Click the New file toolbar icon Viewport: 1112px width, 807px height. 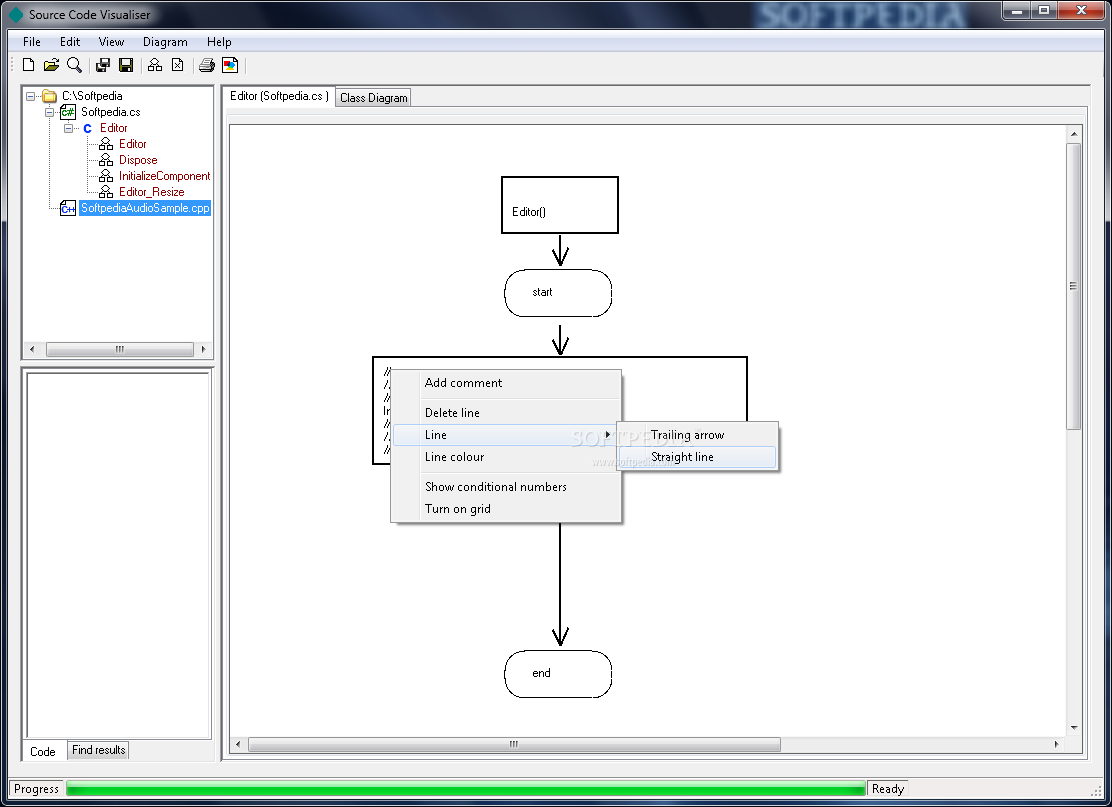(x=28, y=65)
